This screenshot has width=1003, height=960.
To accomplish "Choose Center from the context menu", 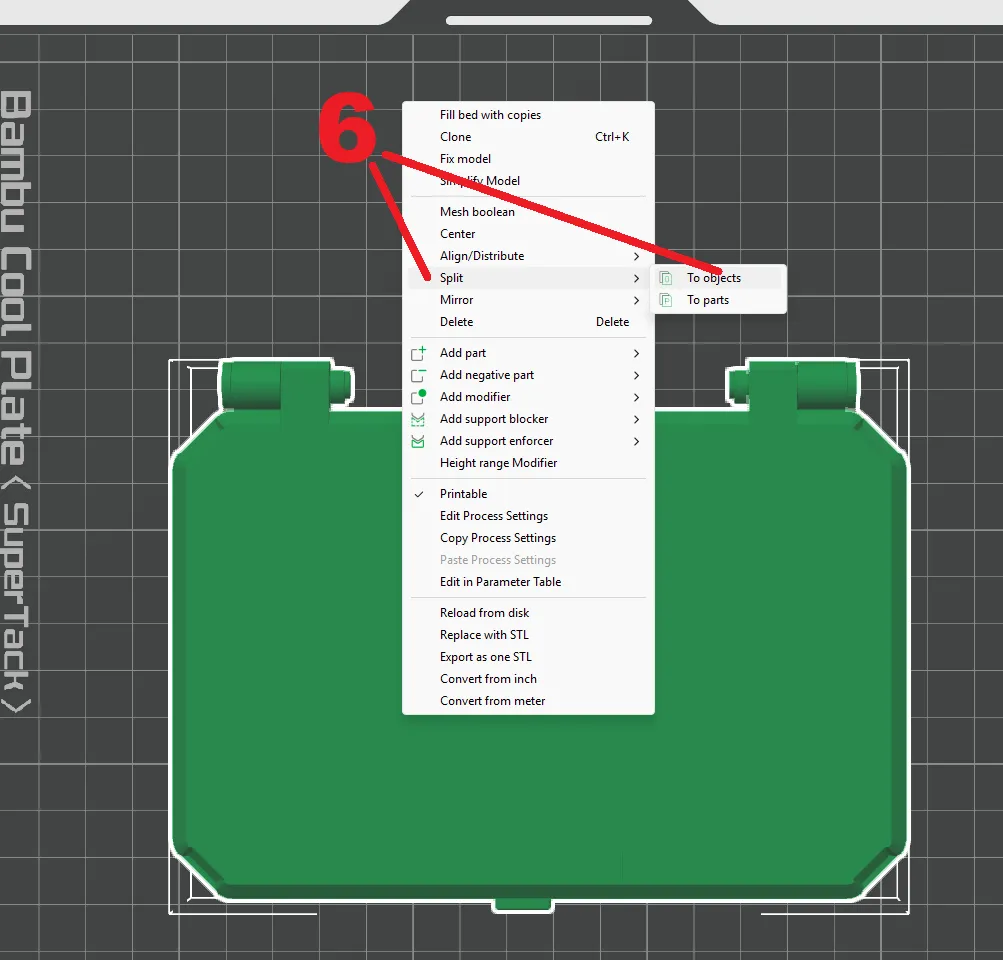I will (528, 234).
